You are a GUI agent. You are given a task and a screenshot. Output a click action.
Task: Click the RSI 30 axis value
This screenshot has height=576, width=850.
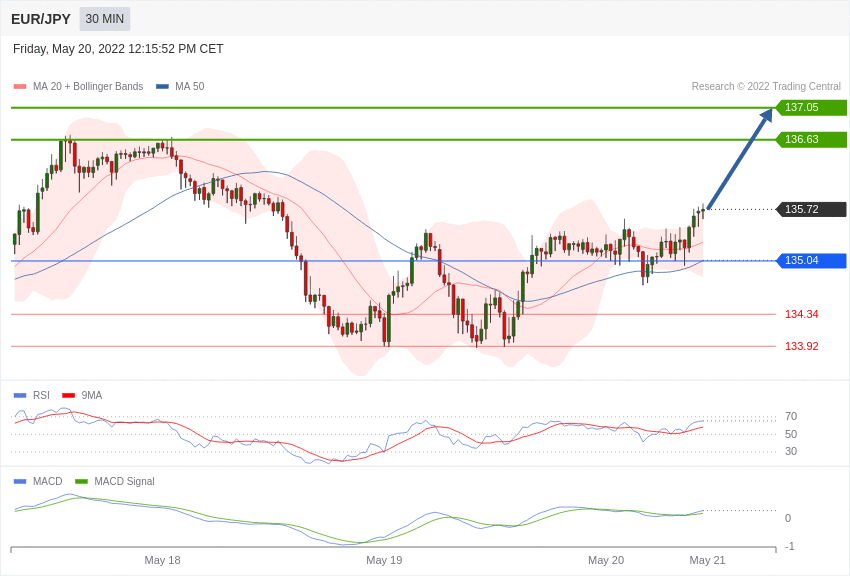[x=791, y=451]
